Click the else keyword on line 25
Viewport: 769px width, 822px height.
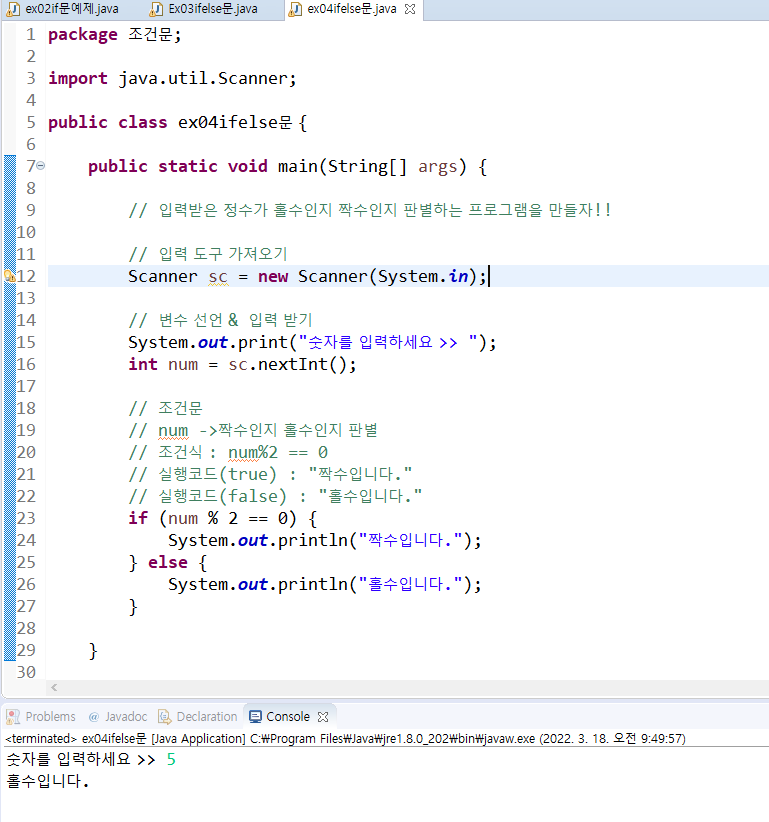pos(168,563)
